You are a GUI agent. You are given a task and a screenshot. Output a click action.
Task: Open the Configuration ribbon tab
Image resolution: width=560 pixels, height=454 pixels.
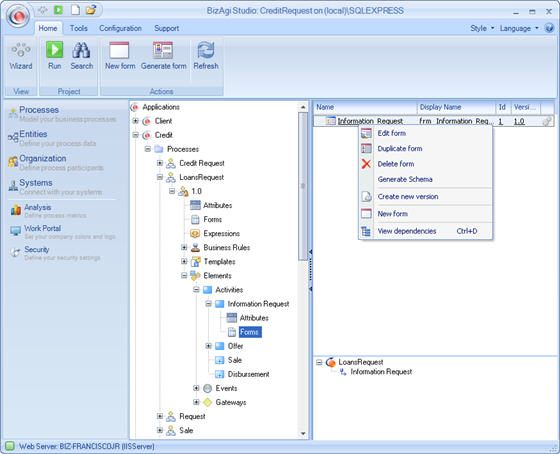coord(120,28)
